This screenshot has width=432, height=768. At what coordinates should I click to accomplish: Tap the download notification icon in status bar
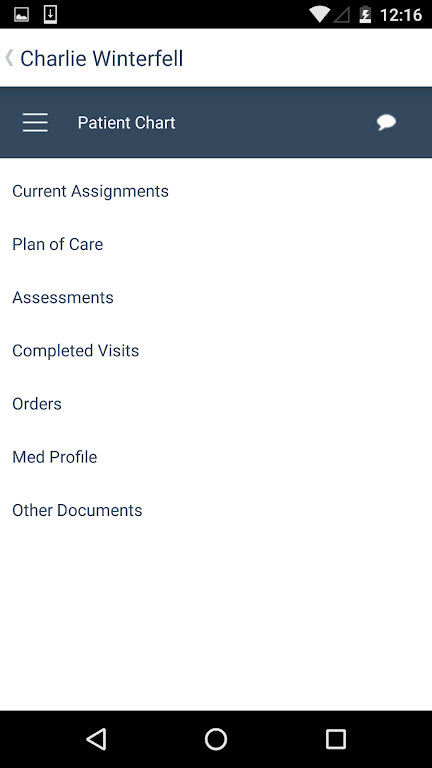click(x=50, y=14)
